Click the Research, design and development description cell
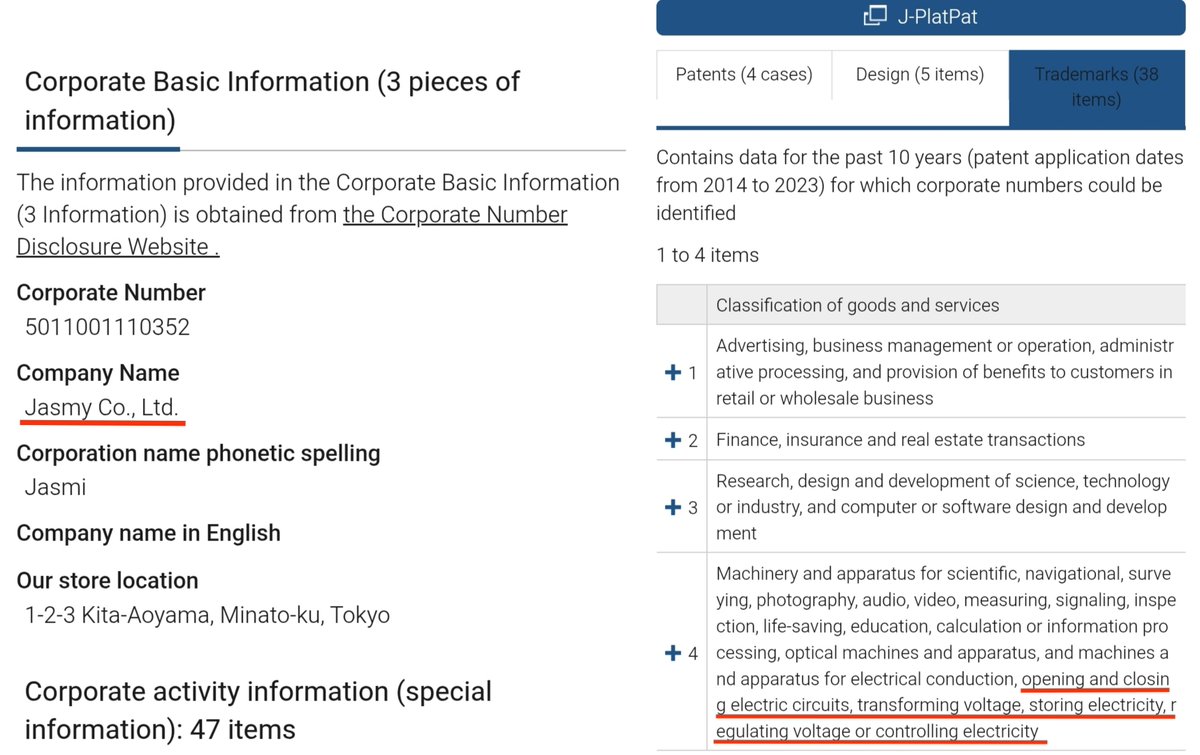 point(946,507)
